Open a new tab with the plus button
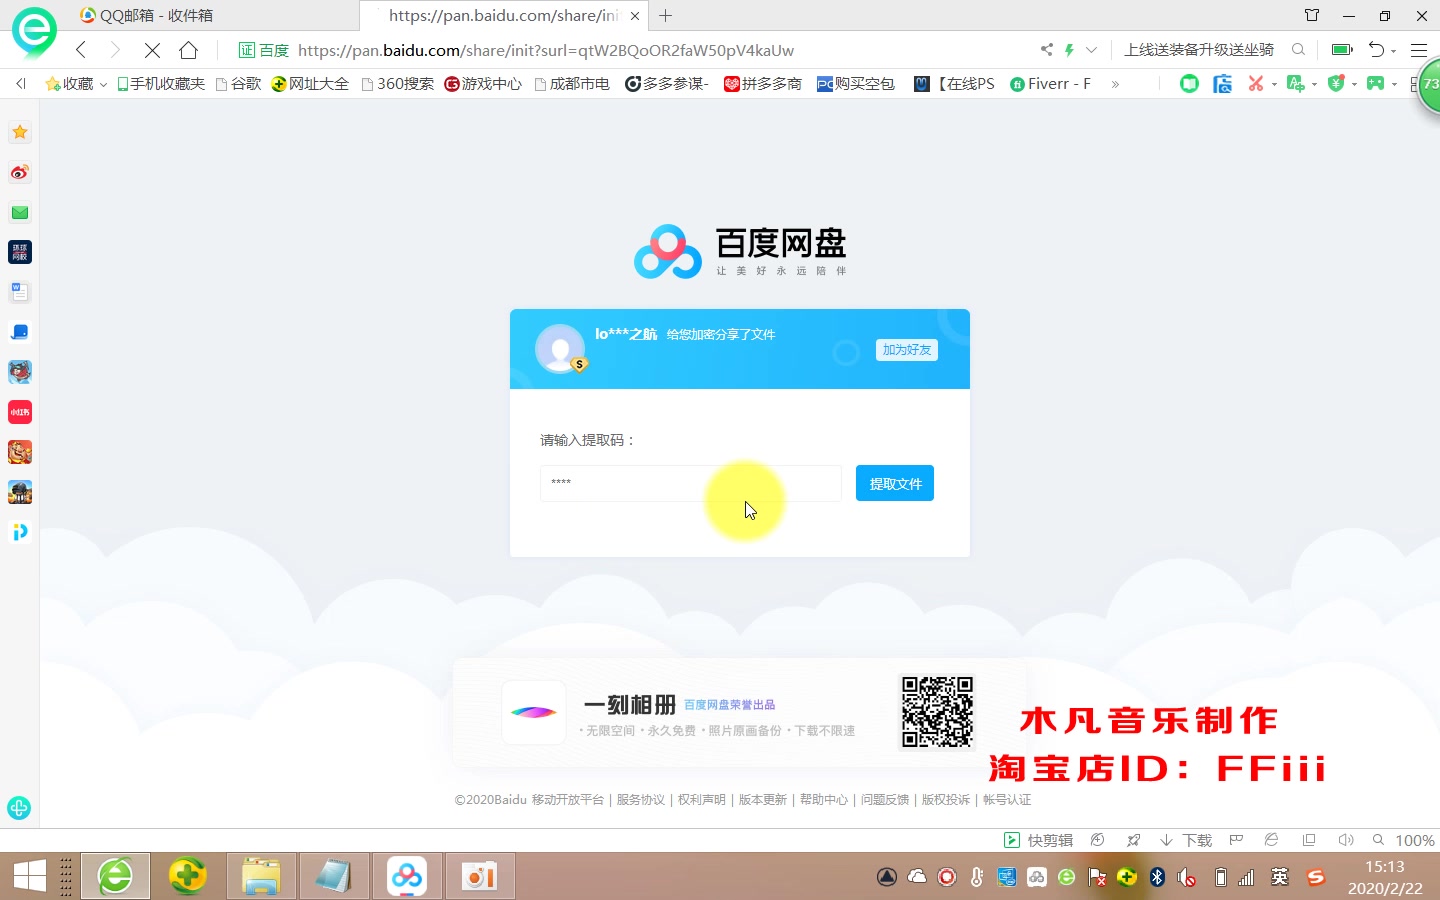Image resolution: width=1440 pixels, height=900 pixels. click(666, 15)
